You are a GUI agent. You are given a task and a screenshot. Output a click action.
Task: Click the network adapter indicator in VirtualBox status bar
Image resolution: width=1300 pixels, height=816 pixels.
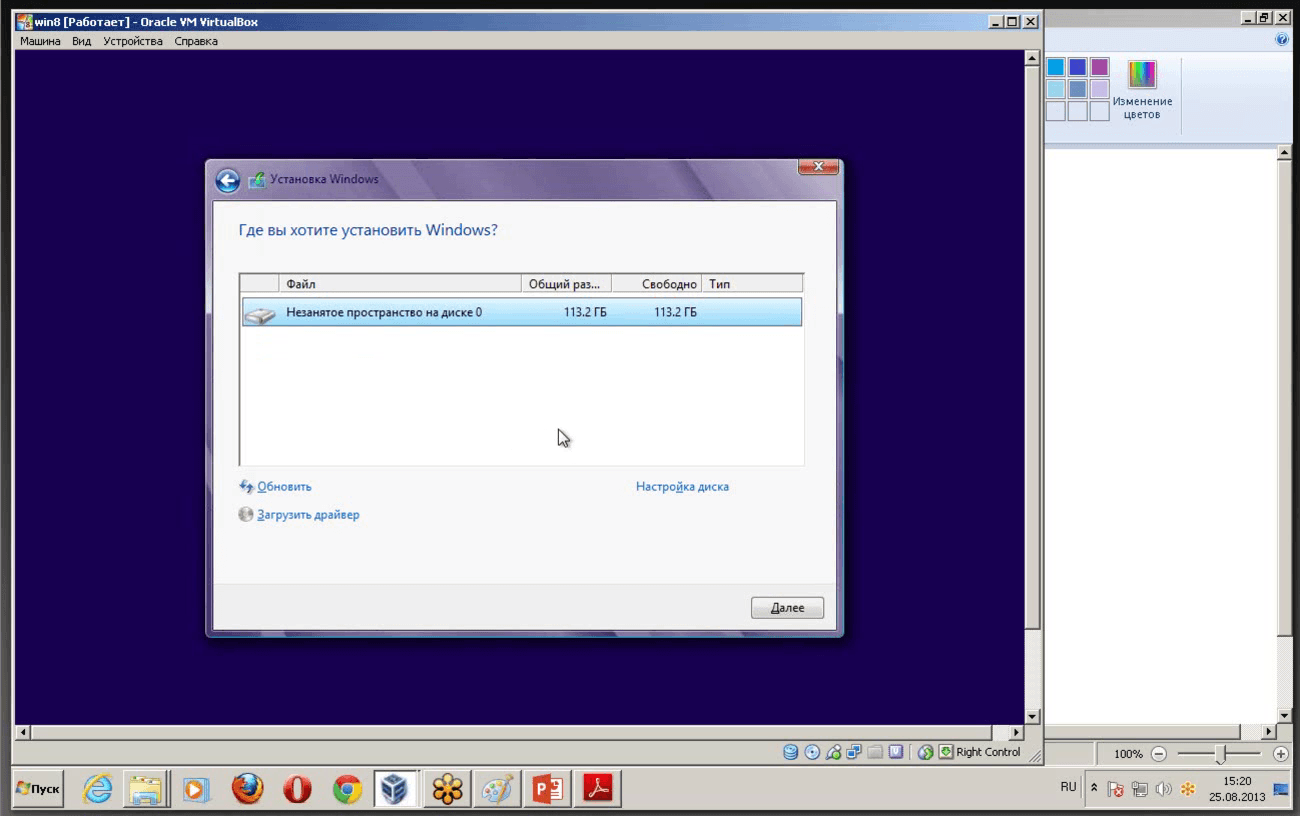(854, 752)
